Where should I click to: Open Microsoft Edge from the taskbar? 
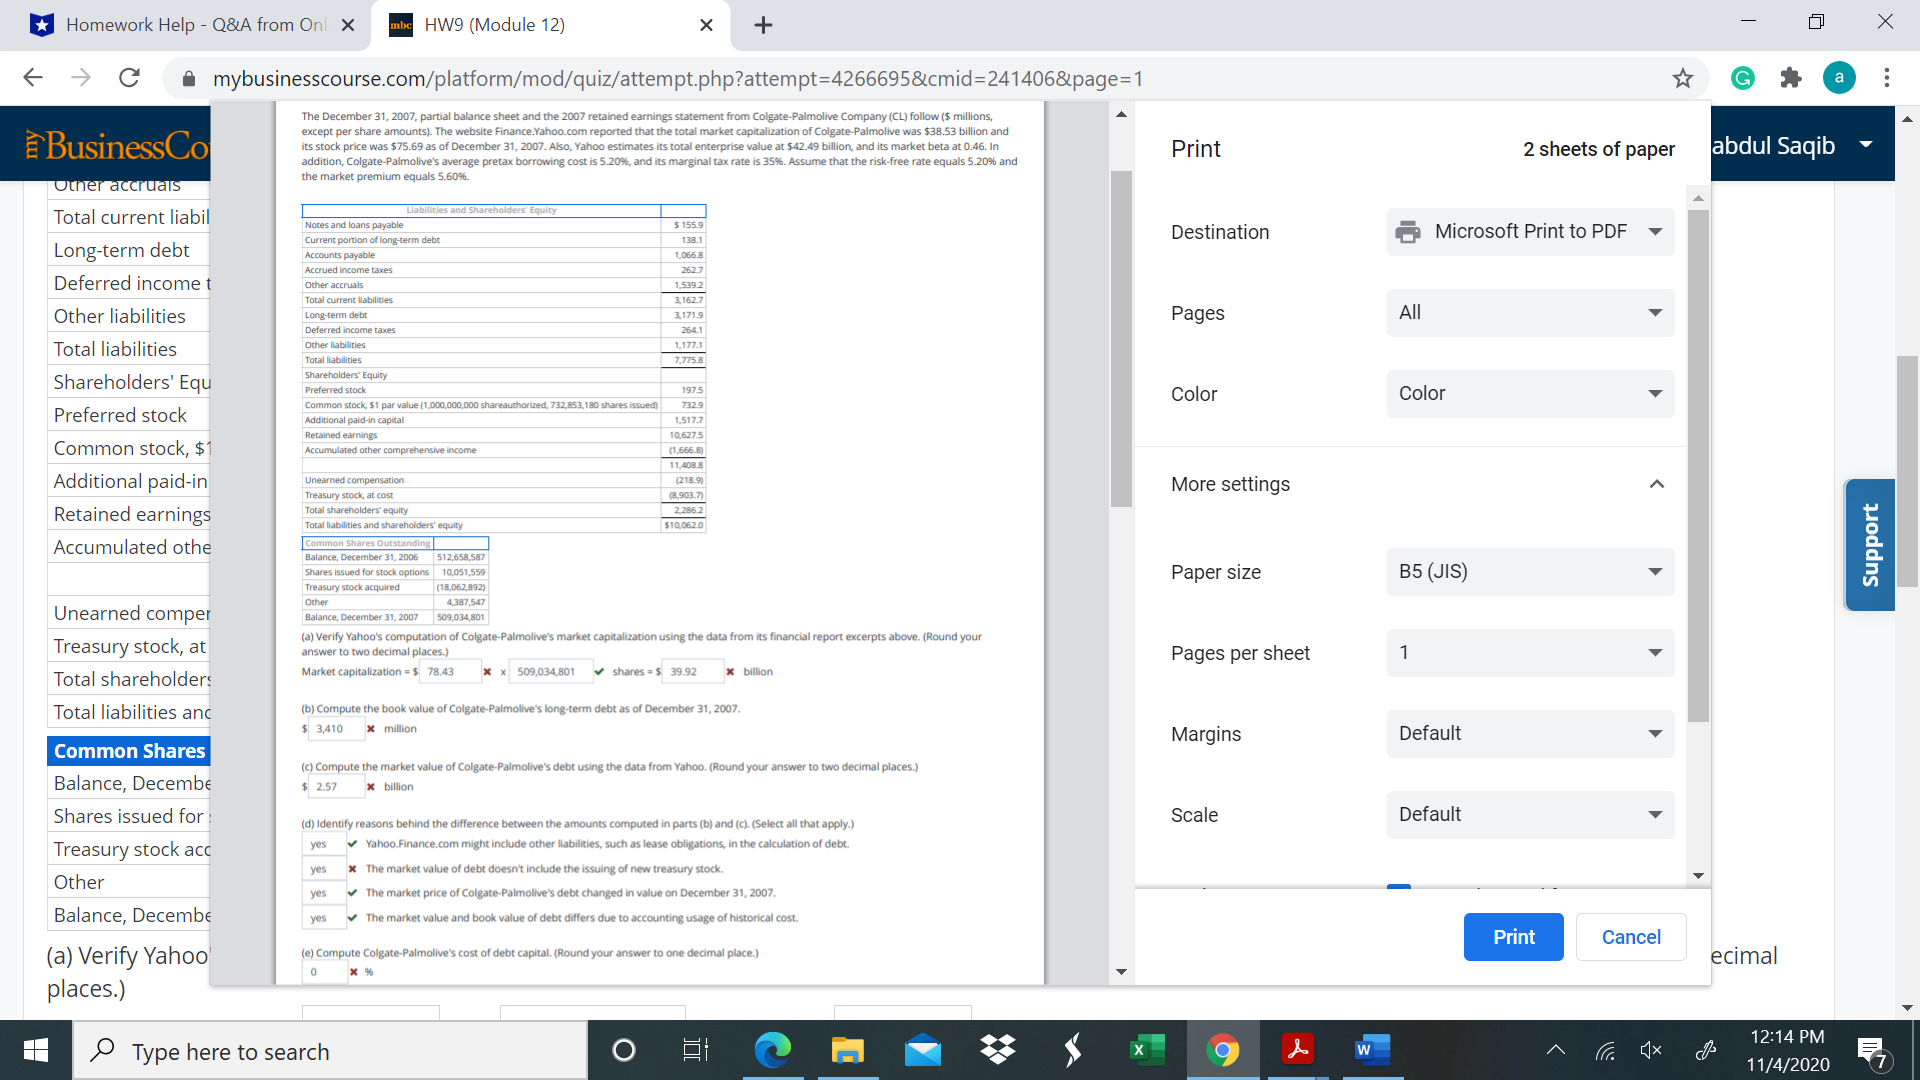772,1050
